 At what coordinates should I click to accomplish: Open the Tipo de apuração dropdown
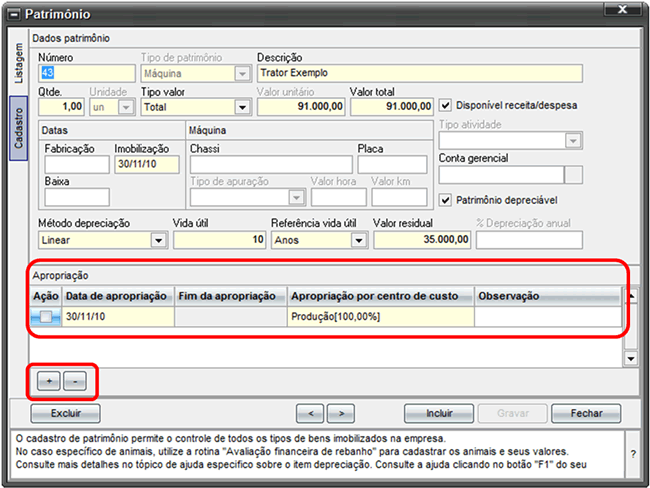pyautogui.click(x=296, y=197)
